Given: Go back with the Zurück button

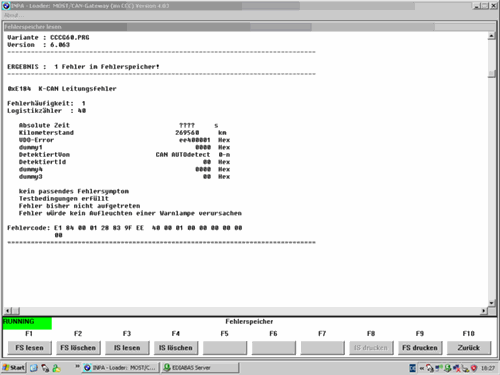Looking at the screenshot, I should [x=469, y=348].
